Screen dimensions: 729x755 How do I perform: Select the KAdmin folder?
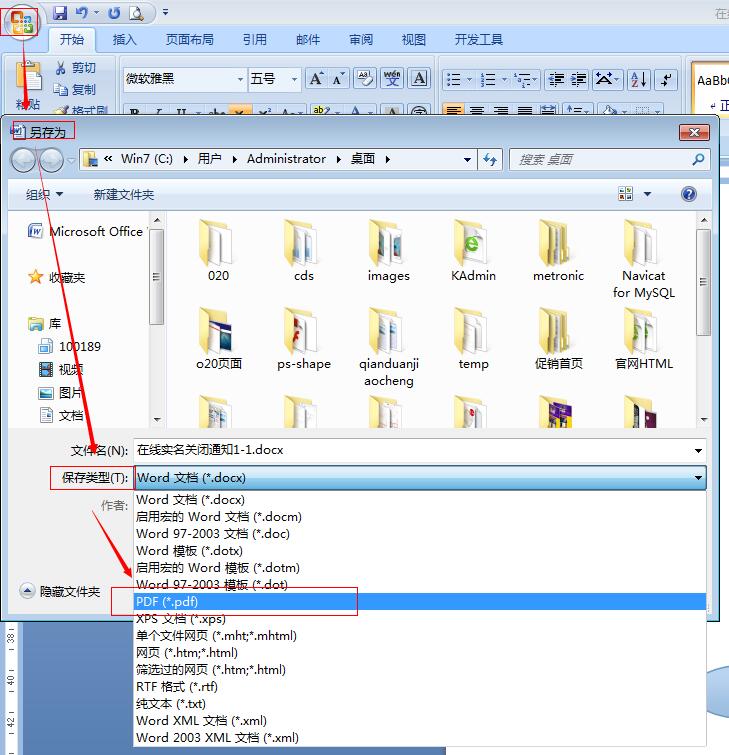[473, 251]
